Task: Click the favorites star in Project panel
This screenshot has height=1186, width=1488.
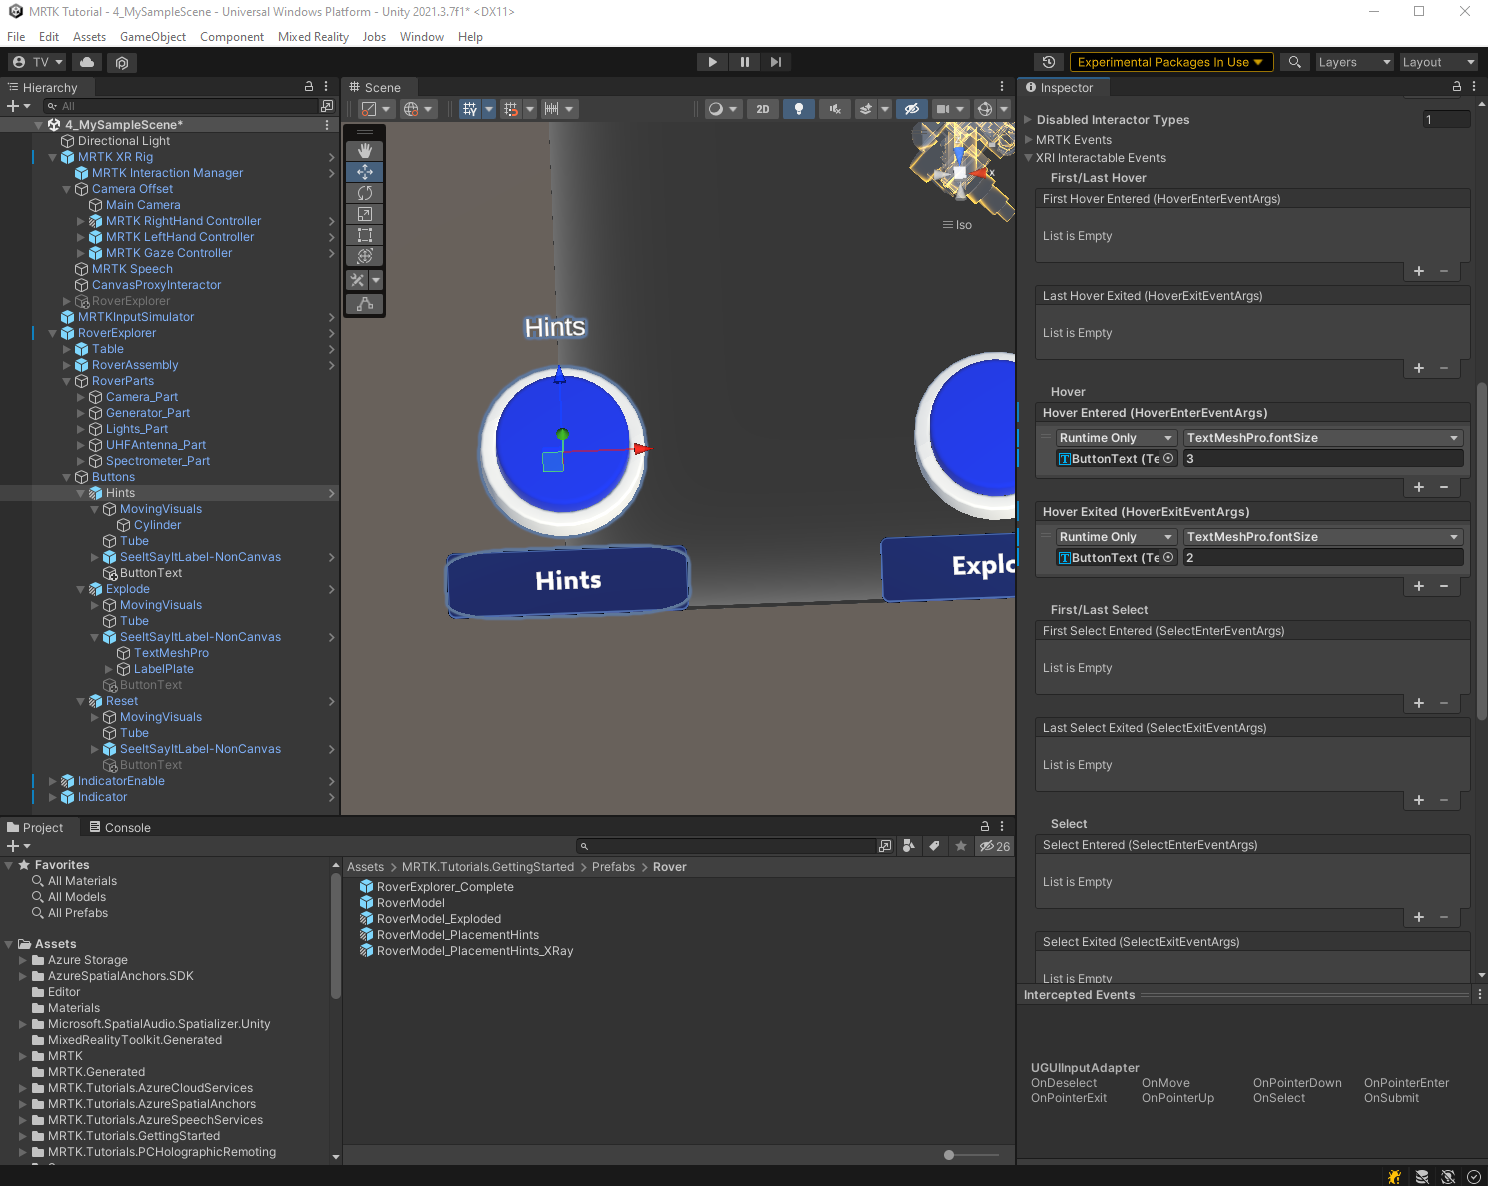Action: point(961,846)
